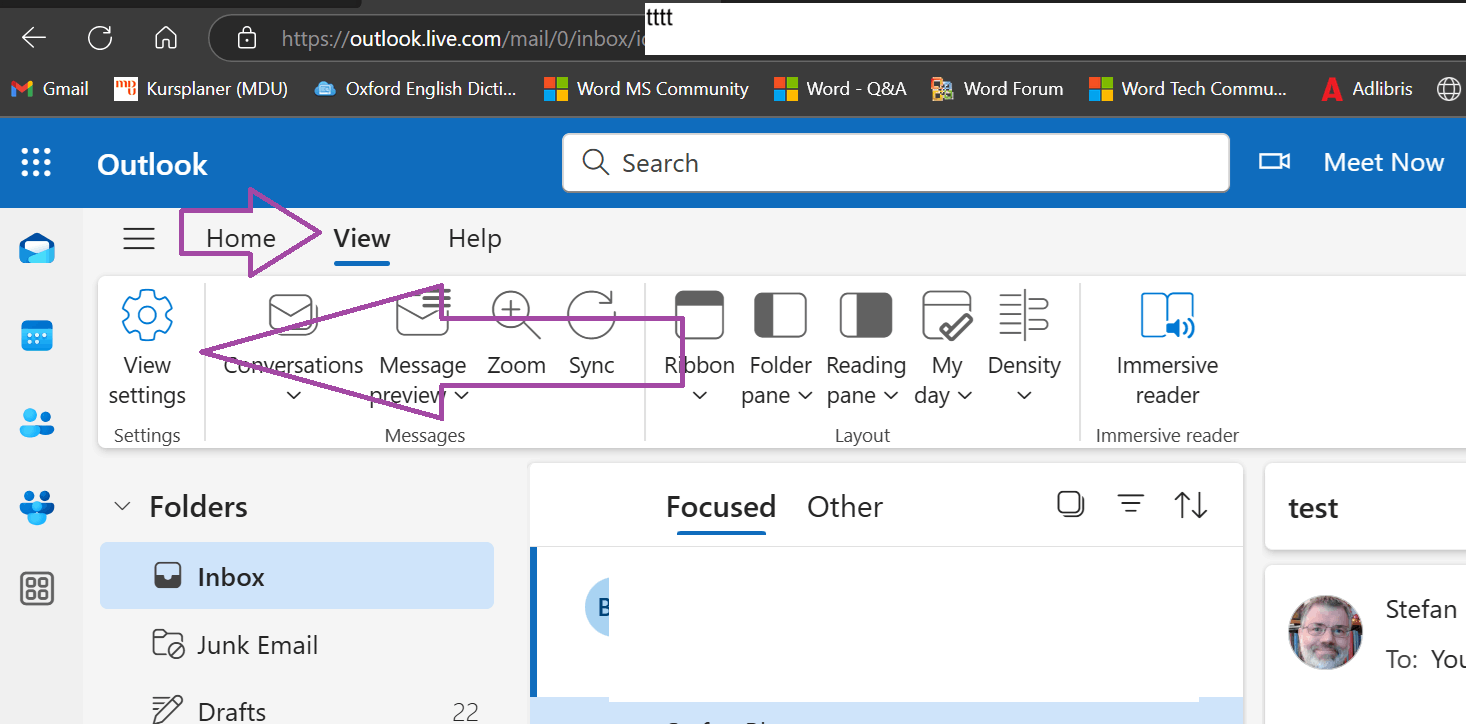Open More apps icon in sidebar
Image resolution: width=1466 pixels, height=724 pixels.
38,589
